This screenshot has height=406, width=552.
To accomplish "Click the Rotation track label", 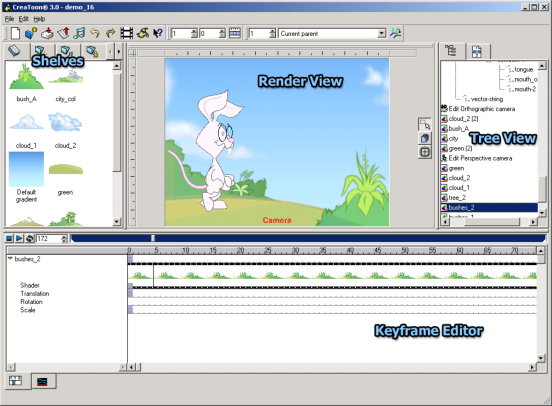I will tap(31, 302).
